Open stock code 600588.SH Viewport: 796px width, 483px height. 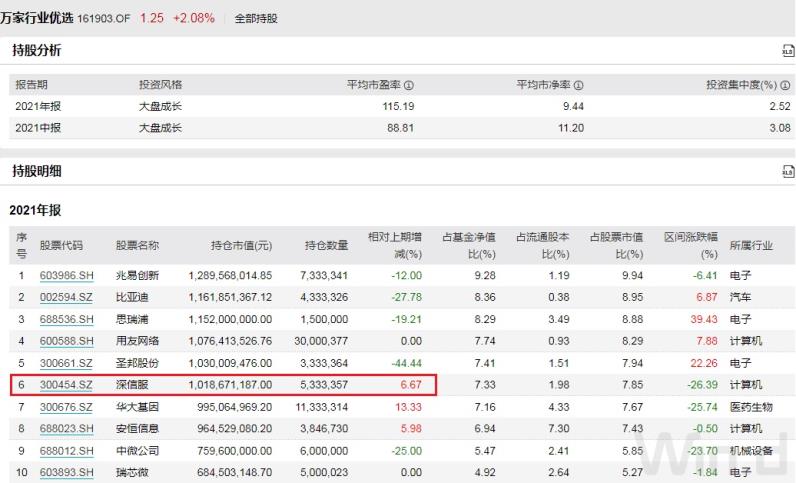pyautogui.click(x=67, y=341)
